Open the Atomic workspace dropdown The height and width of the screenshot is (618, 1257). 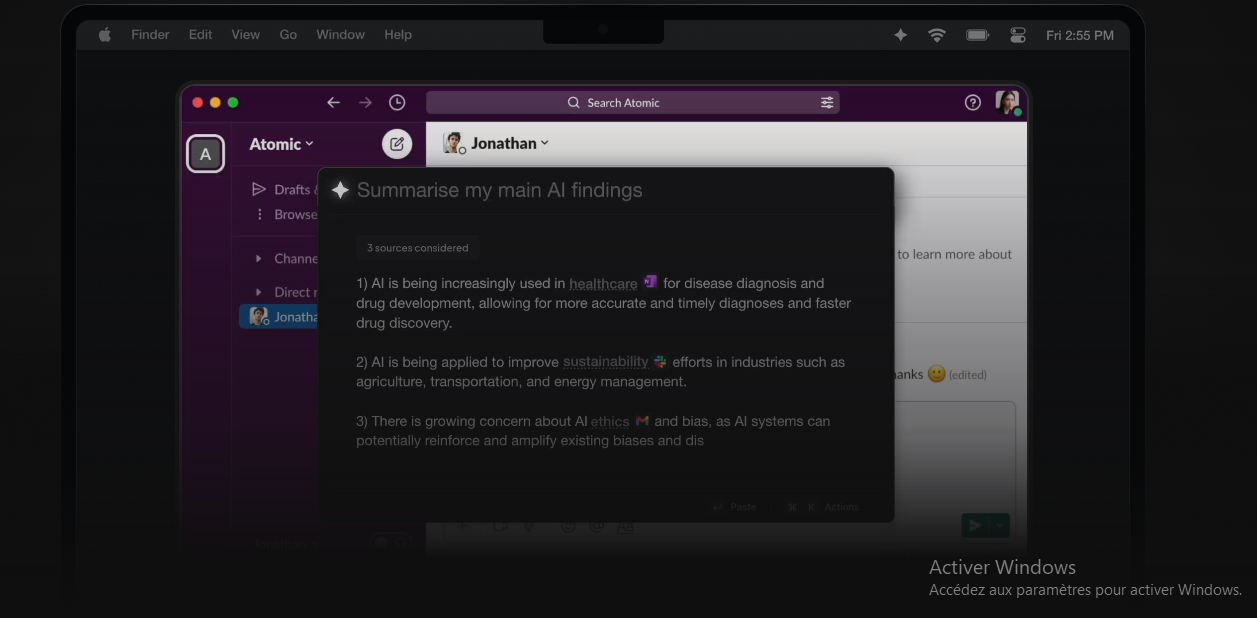281,144
